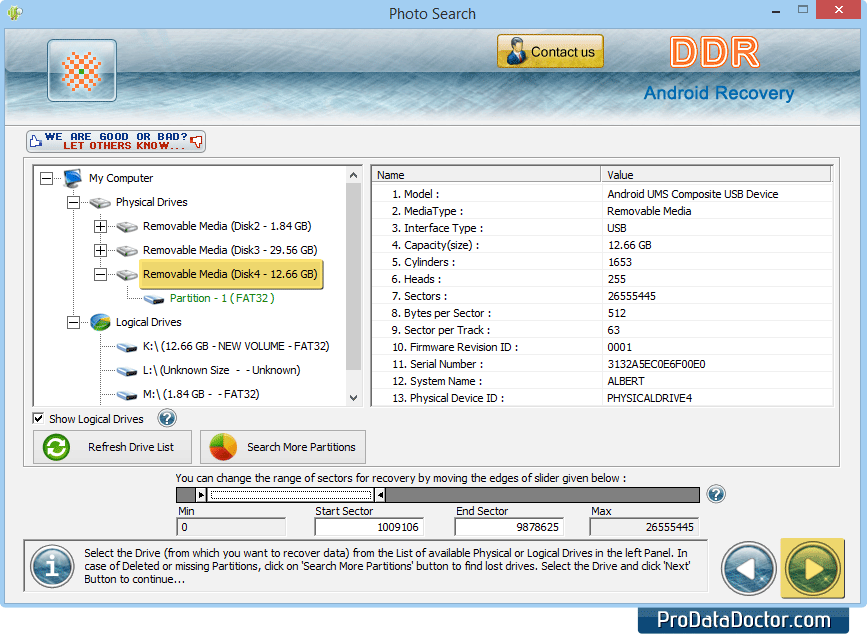Click the Min sector field
Viewport: 867px width, 634px height.
(231, 527)
